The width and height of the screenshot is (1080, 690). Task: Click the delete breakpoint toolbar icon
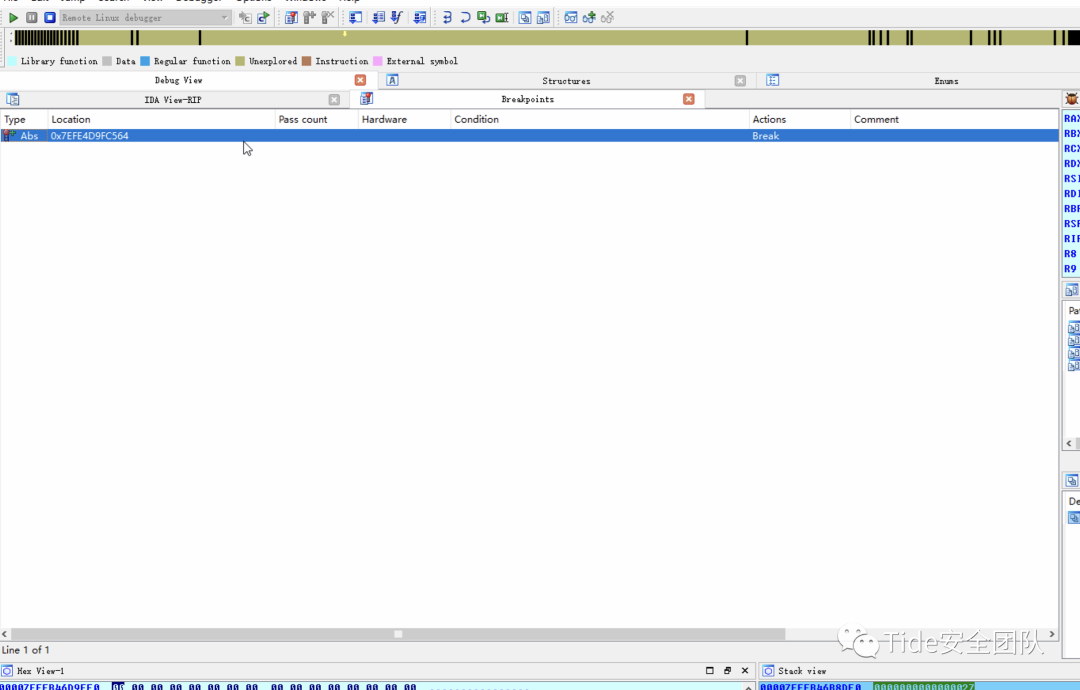click(x=328, y=18)
